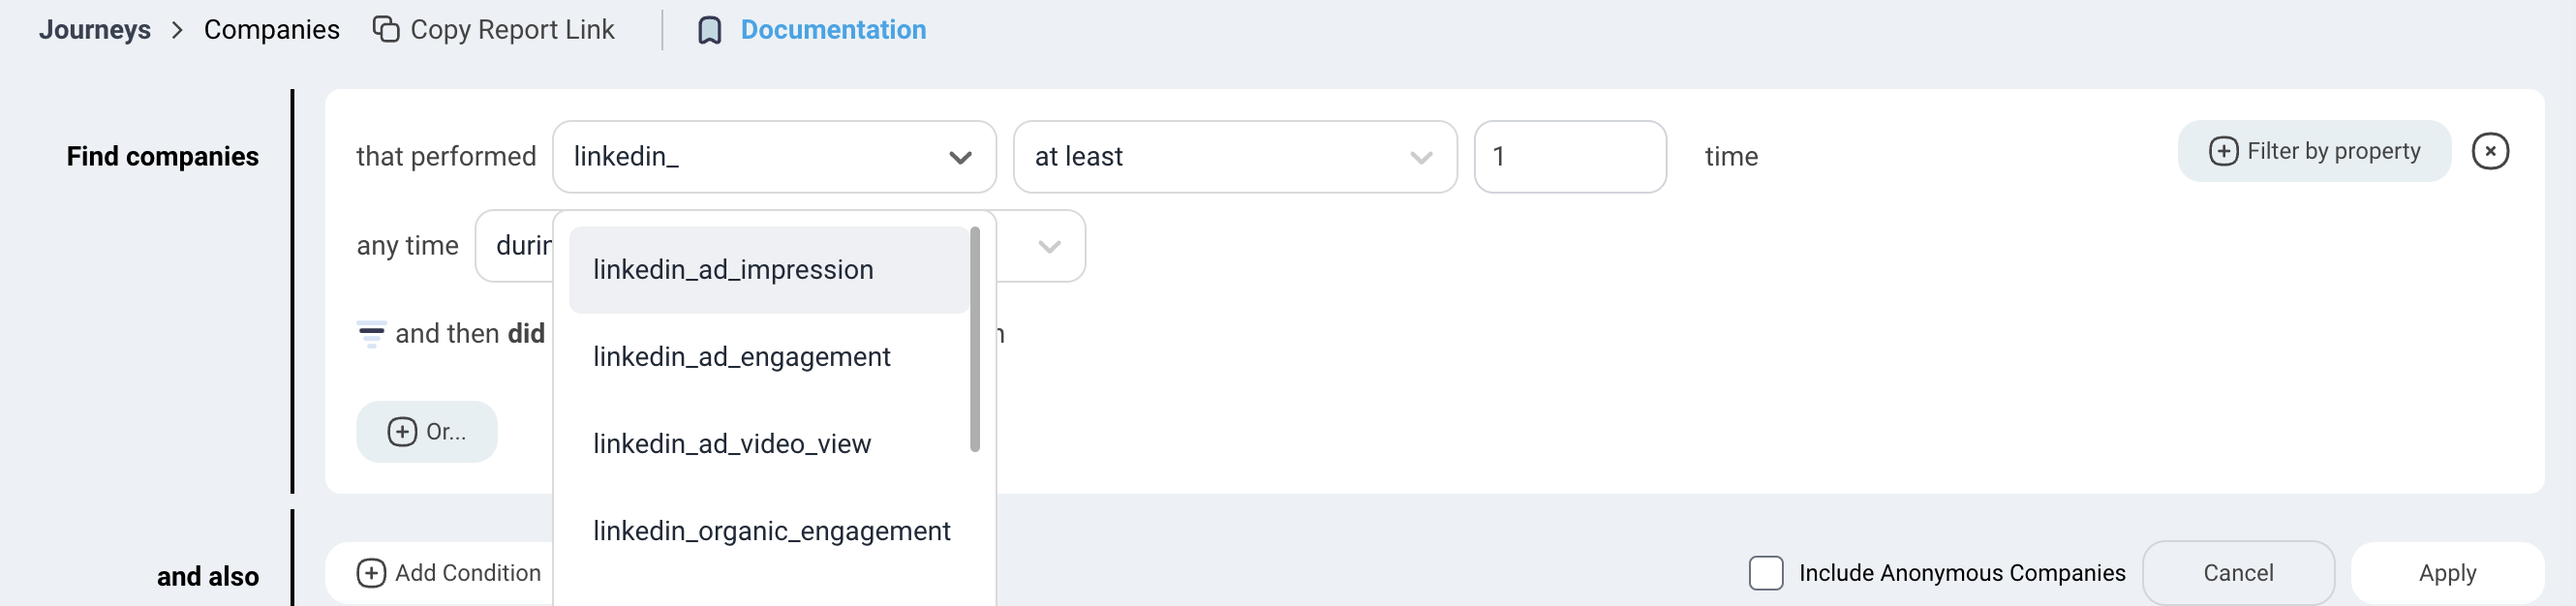Viewport: 2576px width, 606px height.
Task: Click the plus icon in Add Condition
Action: point(371,572)
